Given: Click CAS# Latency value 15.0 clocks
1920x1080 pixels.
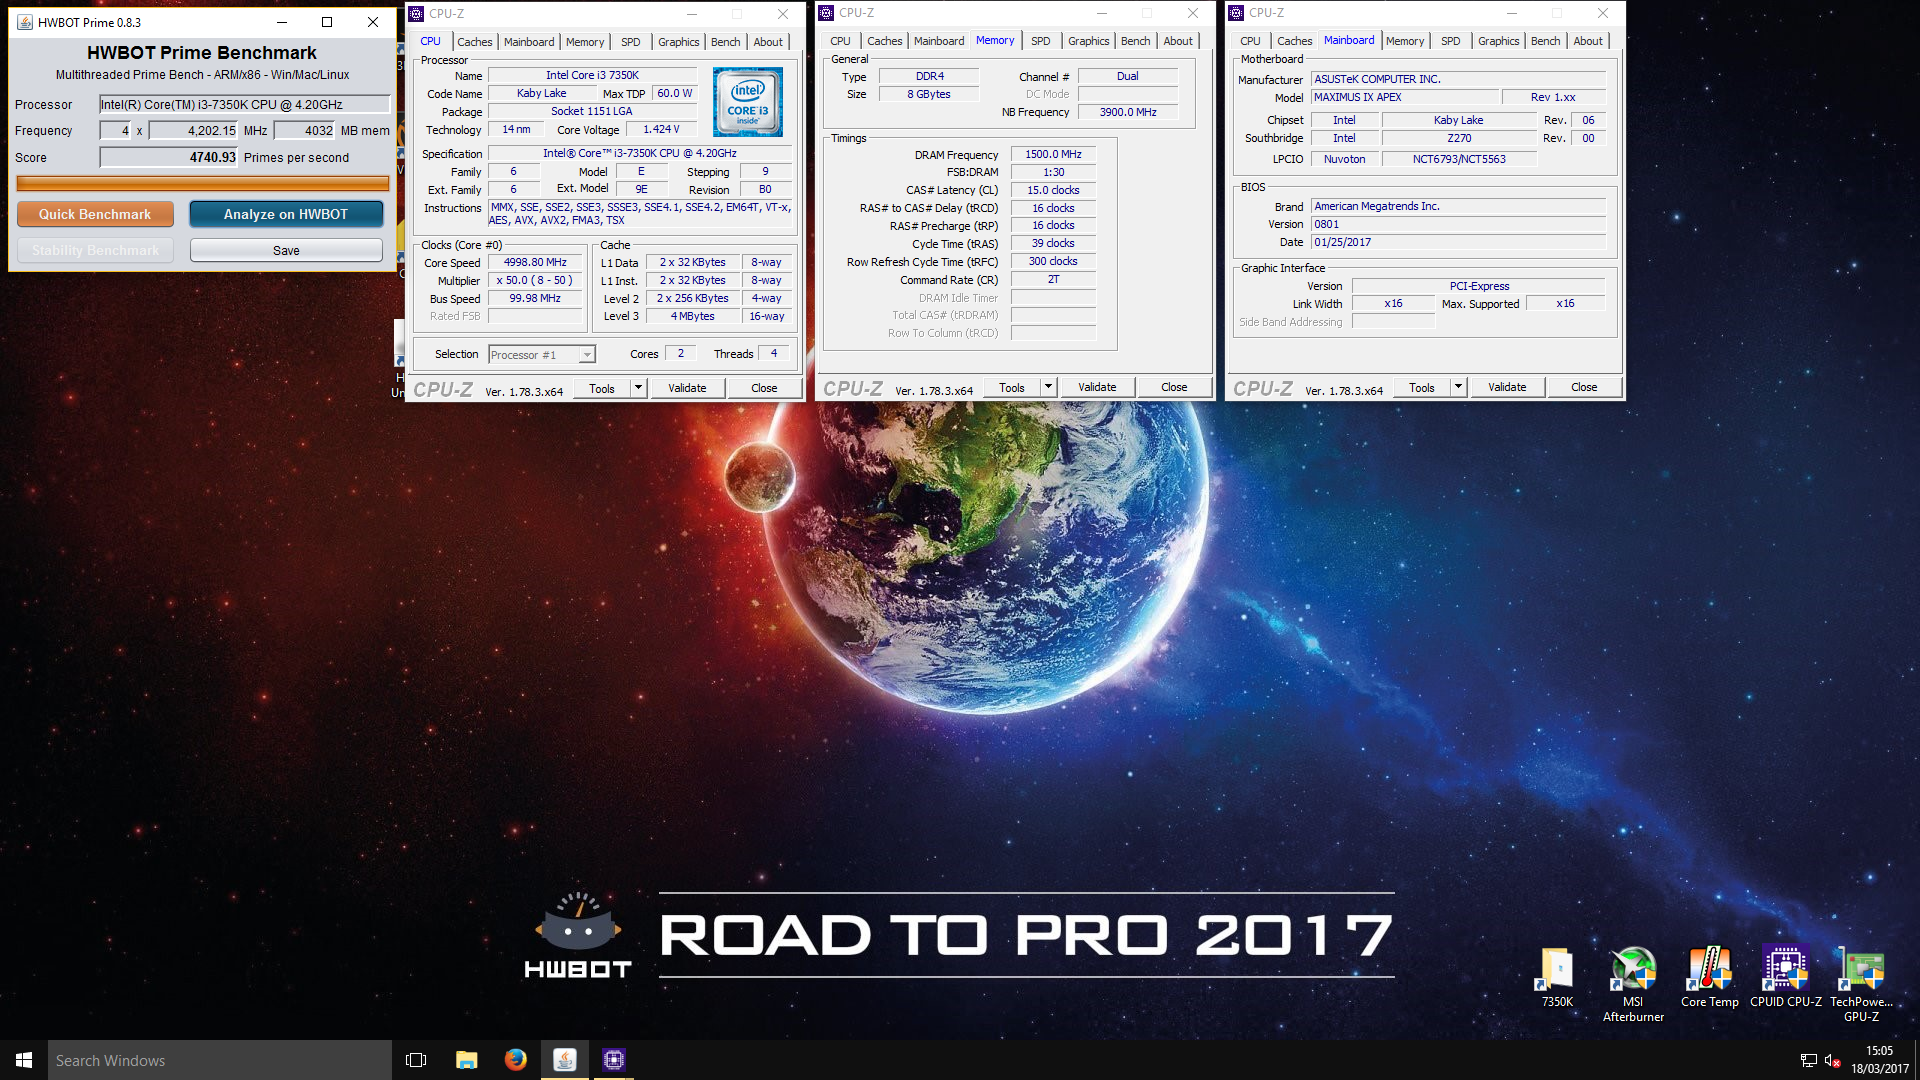Looking at the screenshot, I should click(x=1053, y=190).
